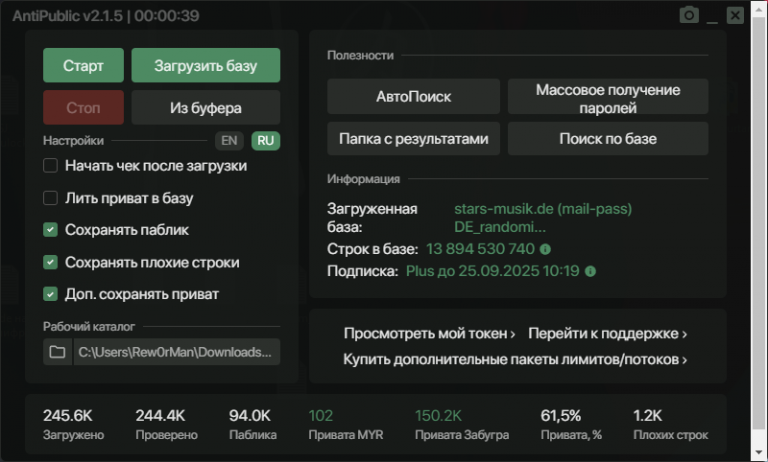Uncheck 'Сохранять паблик' option

pos(50,230)
